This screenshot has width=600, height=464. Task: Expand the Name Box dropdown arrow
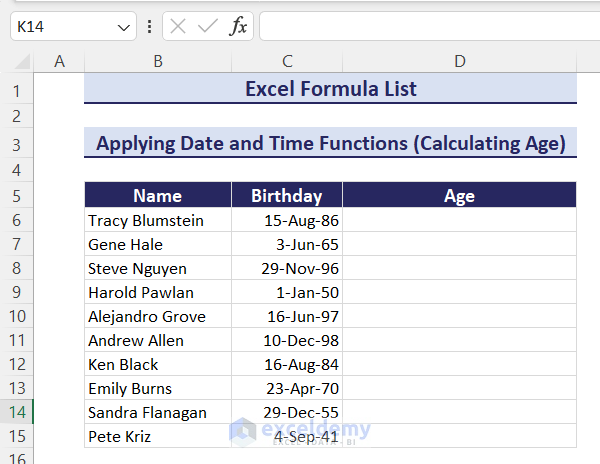tap(124, 27)
